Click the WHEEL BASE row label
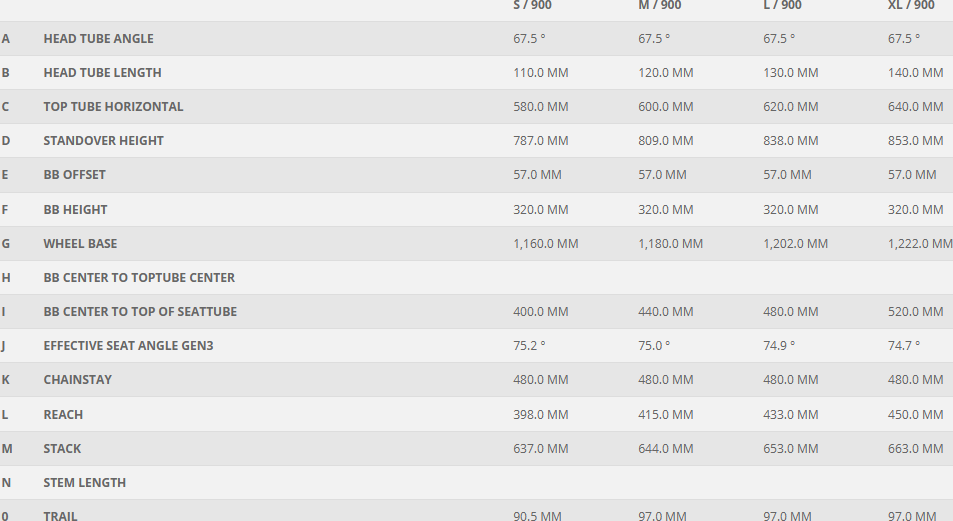953x521 pixels. (80, 244)
